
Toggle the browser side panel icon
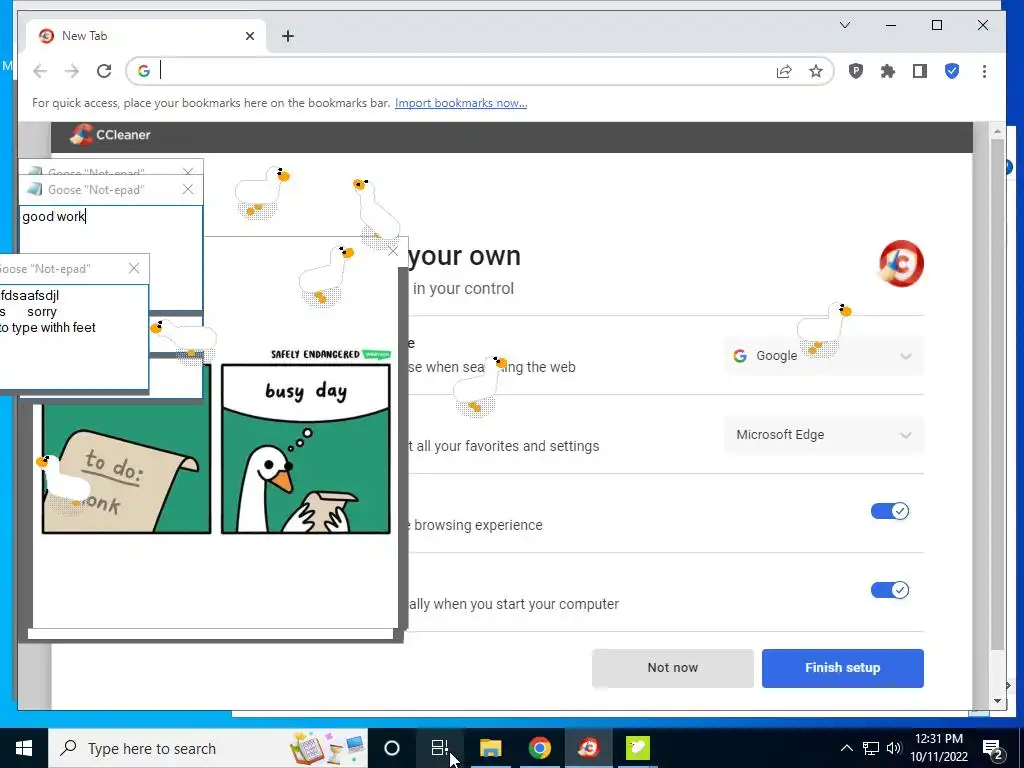tap(920, 71)
